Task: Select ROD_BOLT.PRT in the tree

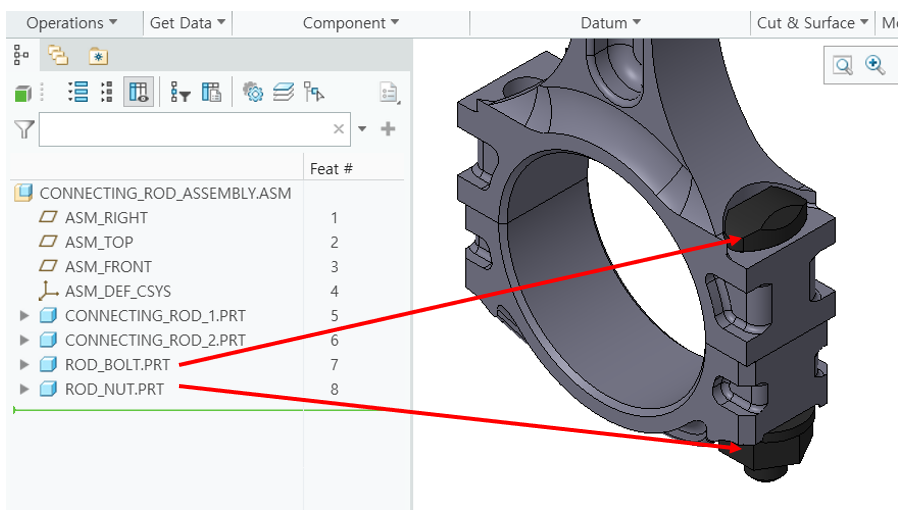Action: 118,365
